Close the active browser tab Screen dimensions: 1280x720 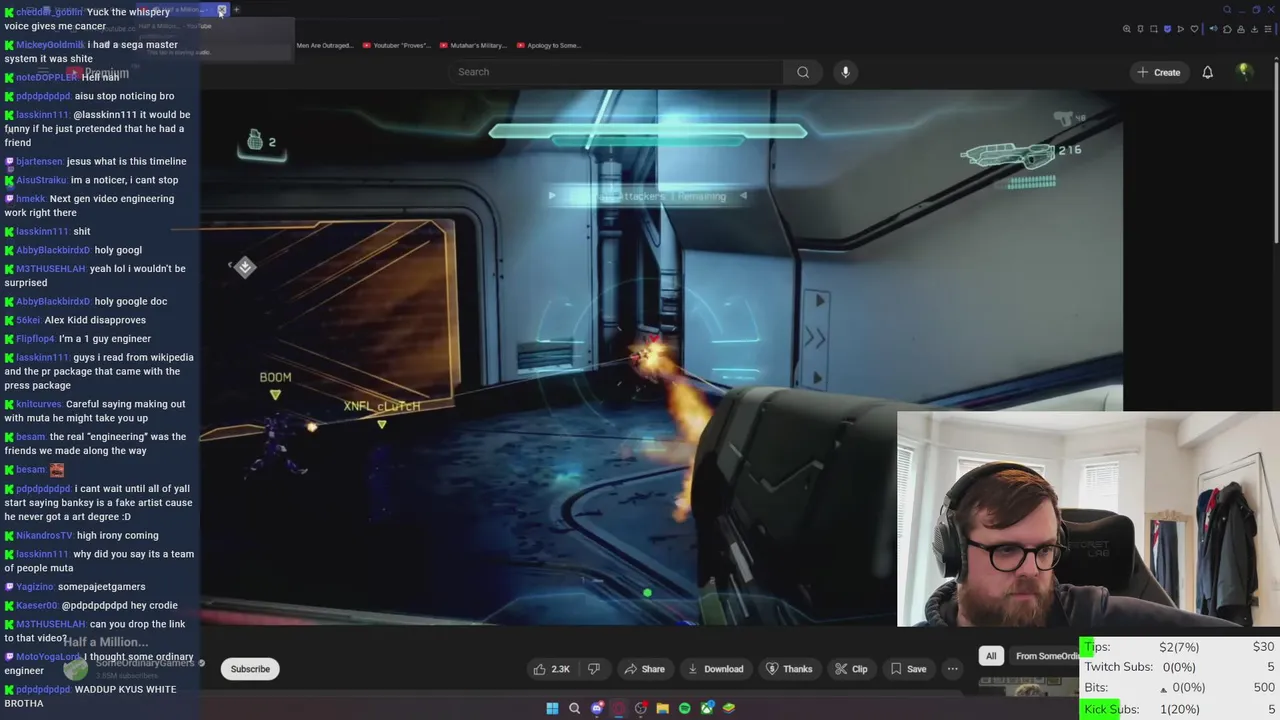pyautogui.click(x=222, y=10)
